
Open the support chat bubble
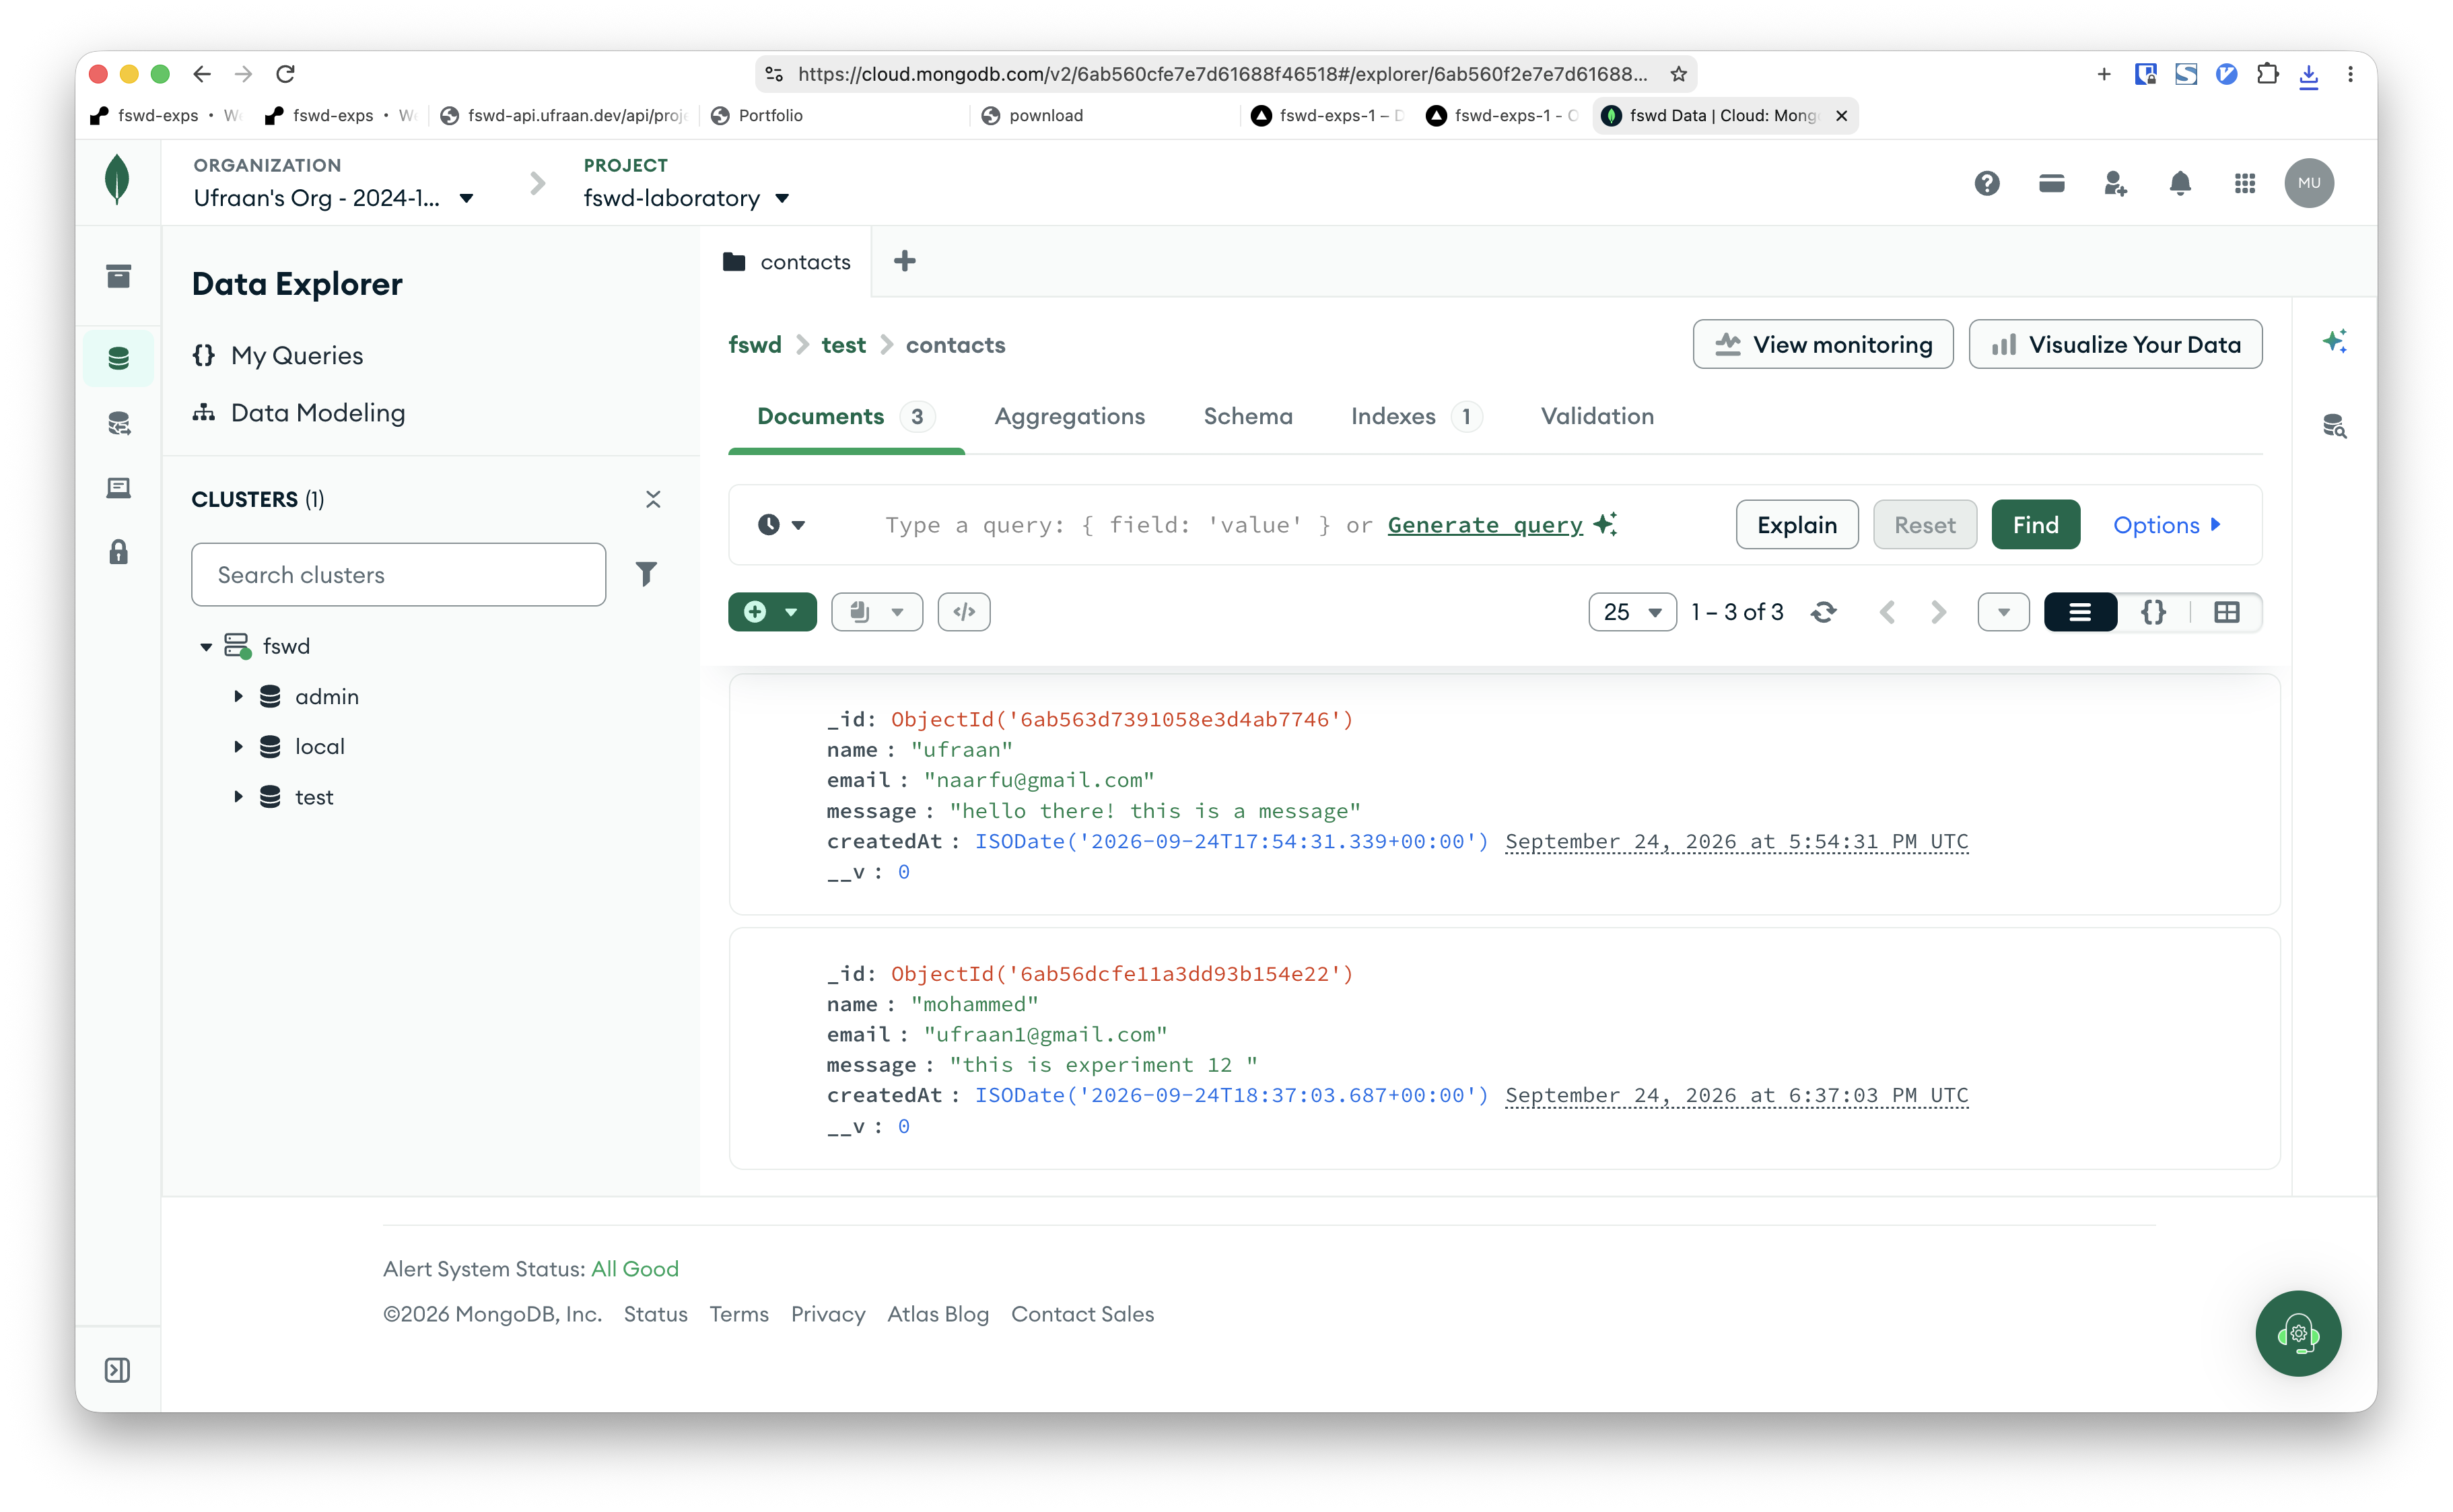pyautogui.click(x=2297, y=1333)
